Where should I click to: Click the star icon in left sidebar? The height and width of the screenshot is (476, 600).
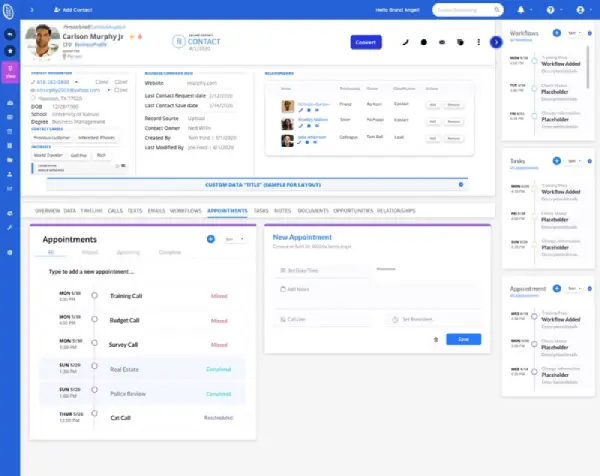click(x=10, y=51)
